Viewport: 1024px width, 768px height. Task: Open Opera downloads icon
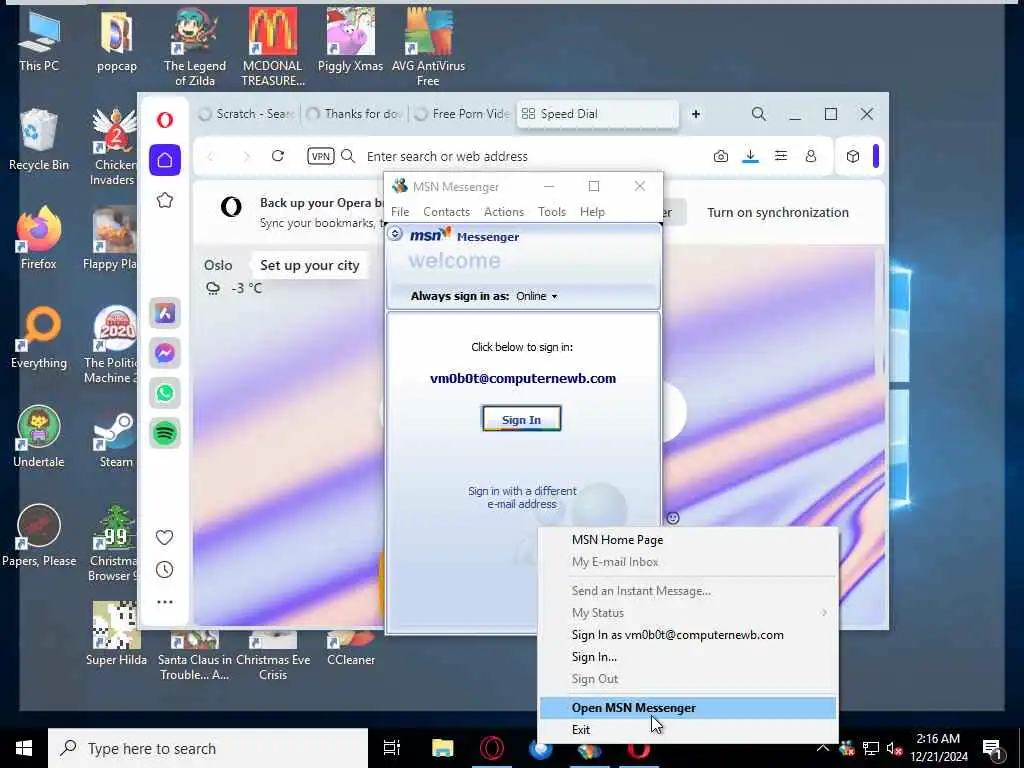coord(750,156)
